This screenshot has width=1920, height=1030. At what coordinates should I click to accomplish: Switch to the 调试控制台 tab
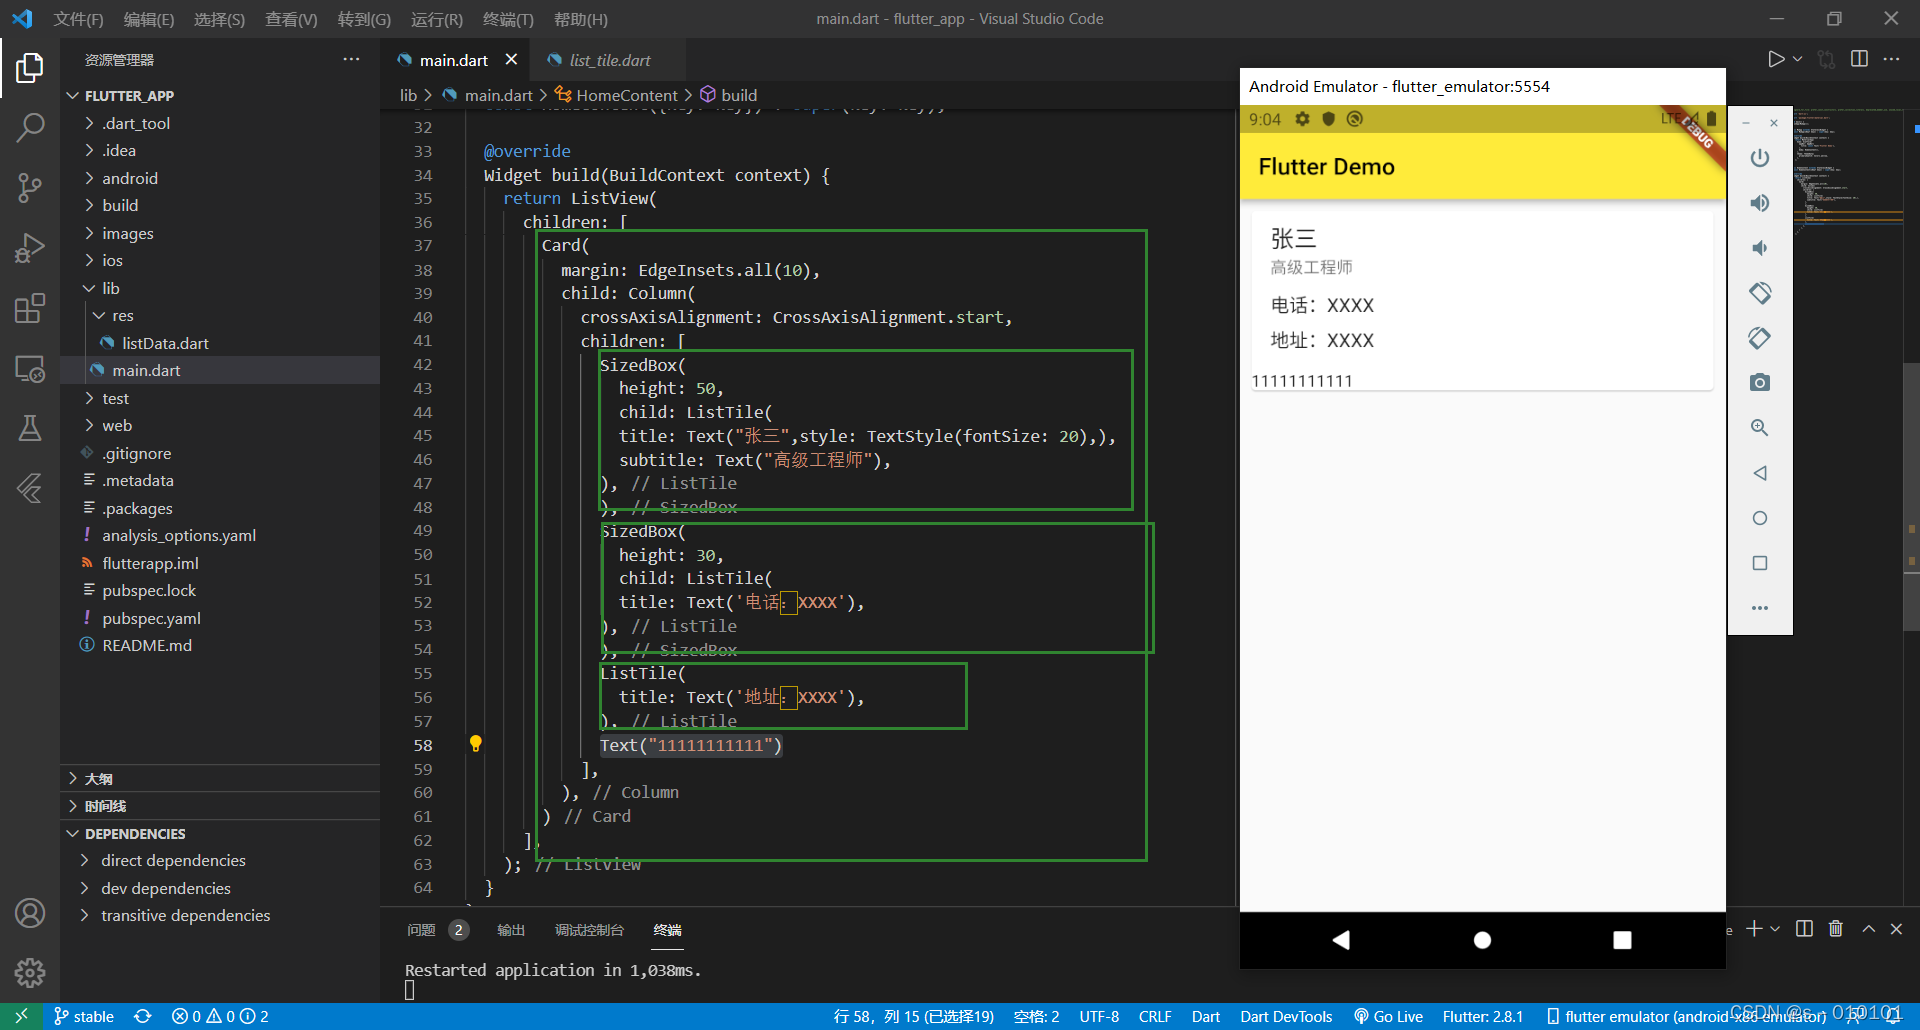pyautogui.click(x=589, y=930)
